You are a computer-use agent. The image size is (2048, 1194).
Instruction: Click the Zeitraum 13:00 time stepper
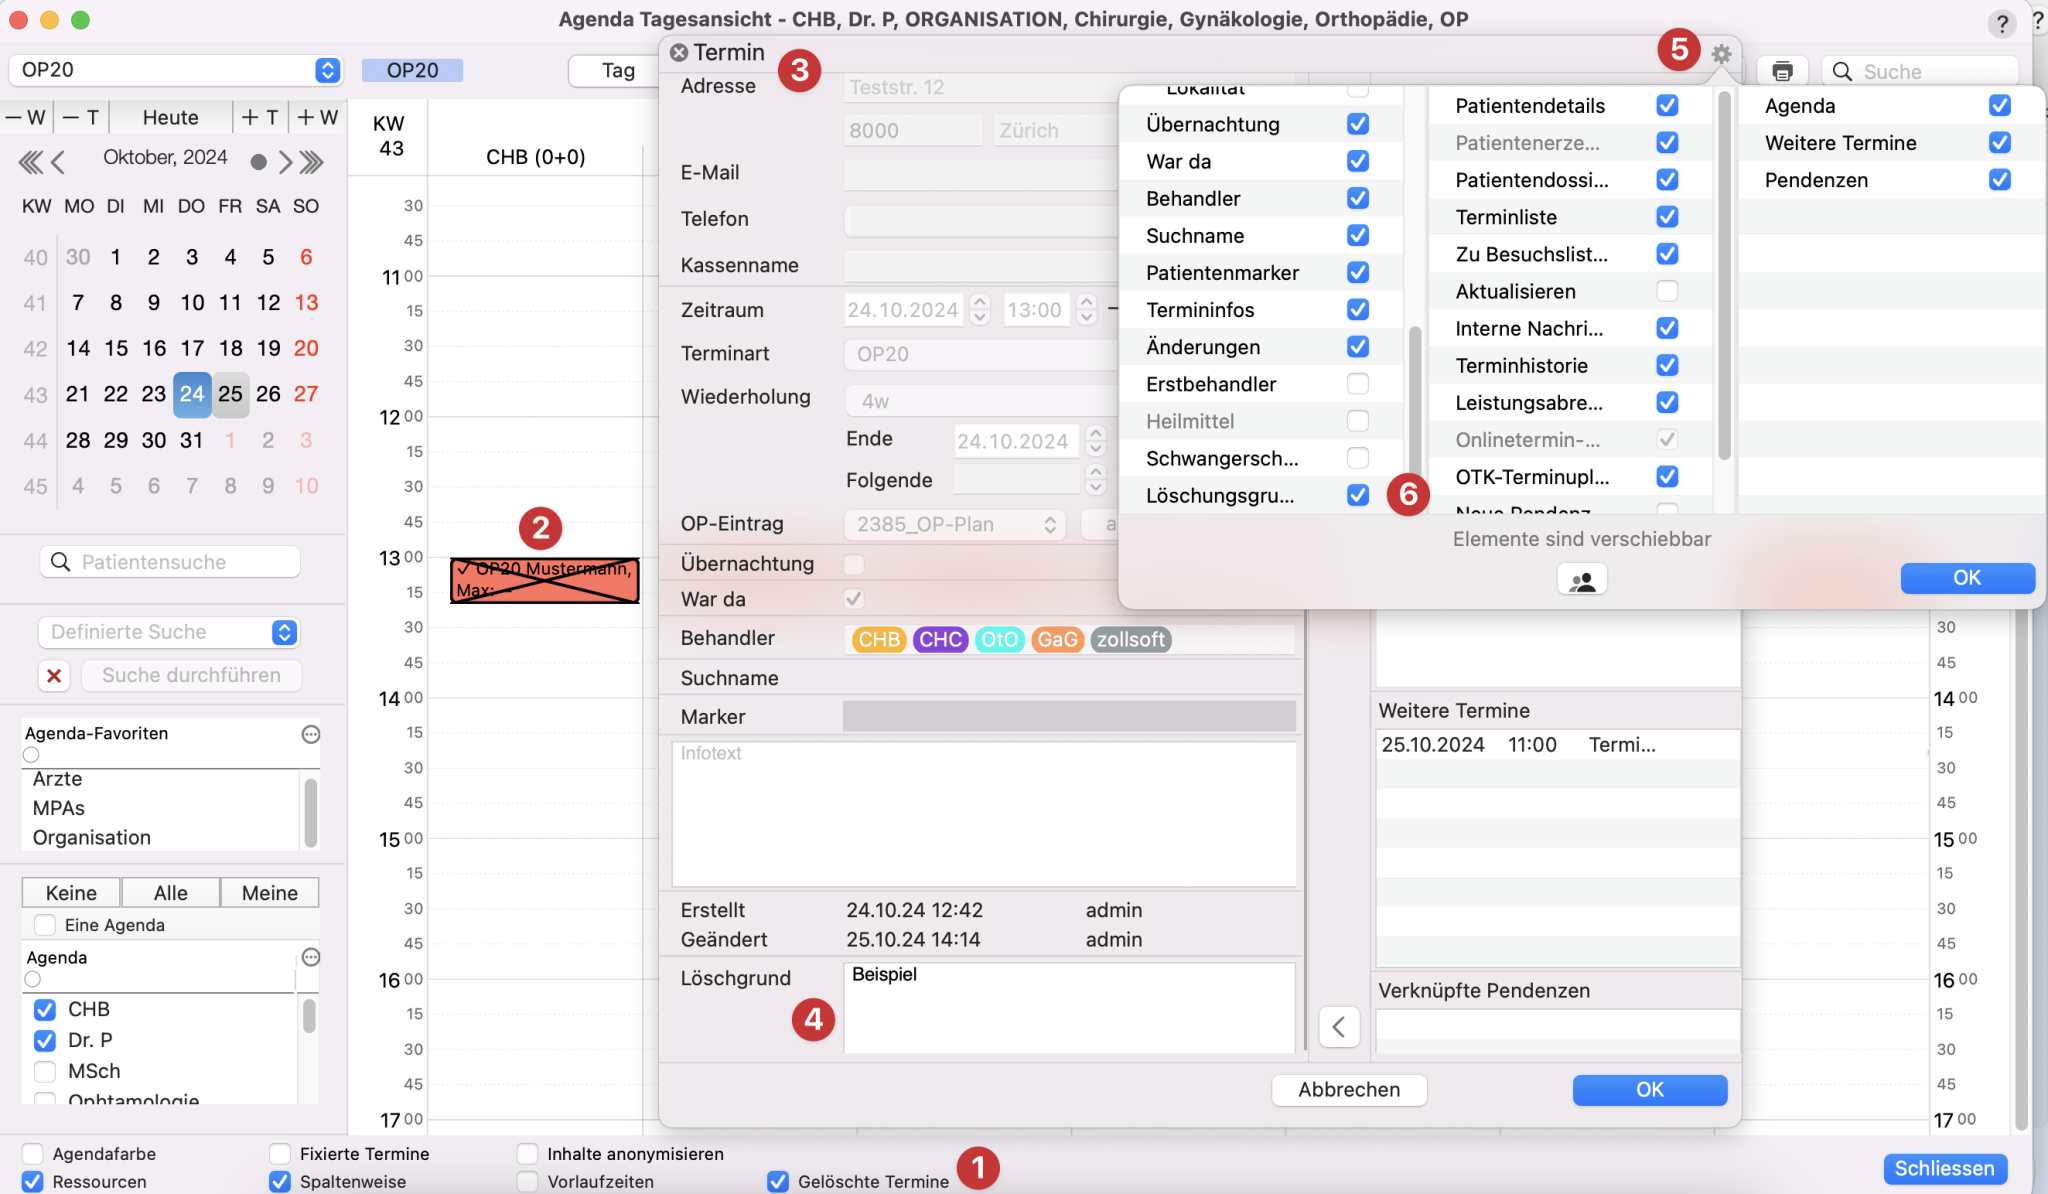pyautogui.click(x=1087, y=310)
